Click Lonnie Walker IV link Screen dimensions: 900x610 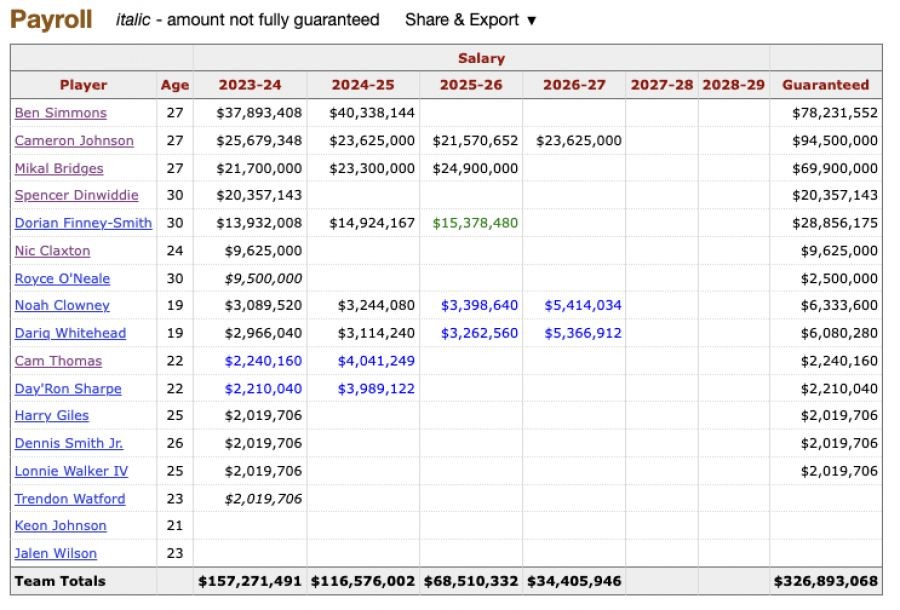pos(71,471)
